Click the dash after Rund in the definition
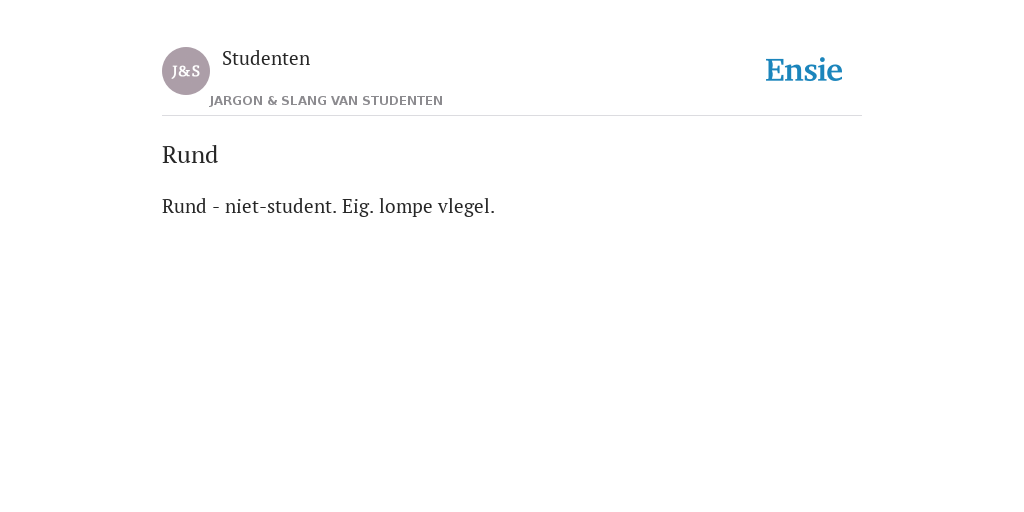 point(216,208)
